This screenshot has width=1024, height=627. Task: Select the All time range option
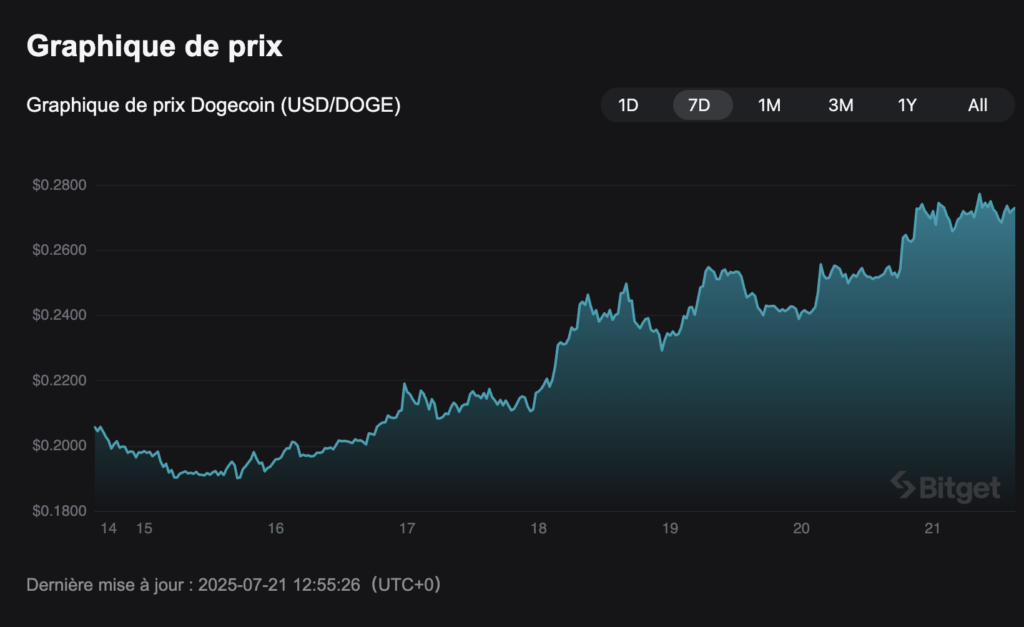click(x=977, y=104)
